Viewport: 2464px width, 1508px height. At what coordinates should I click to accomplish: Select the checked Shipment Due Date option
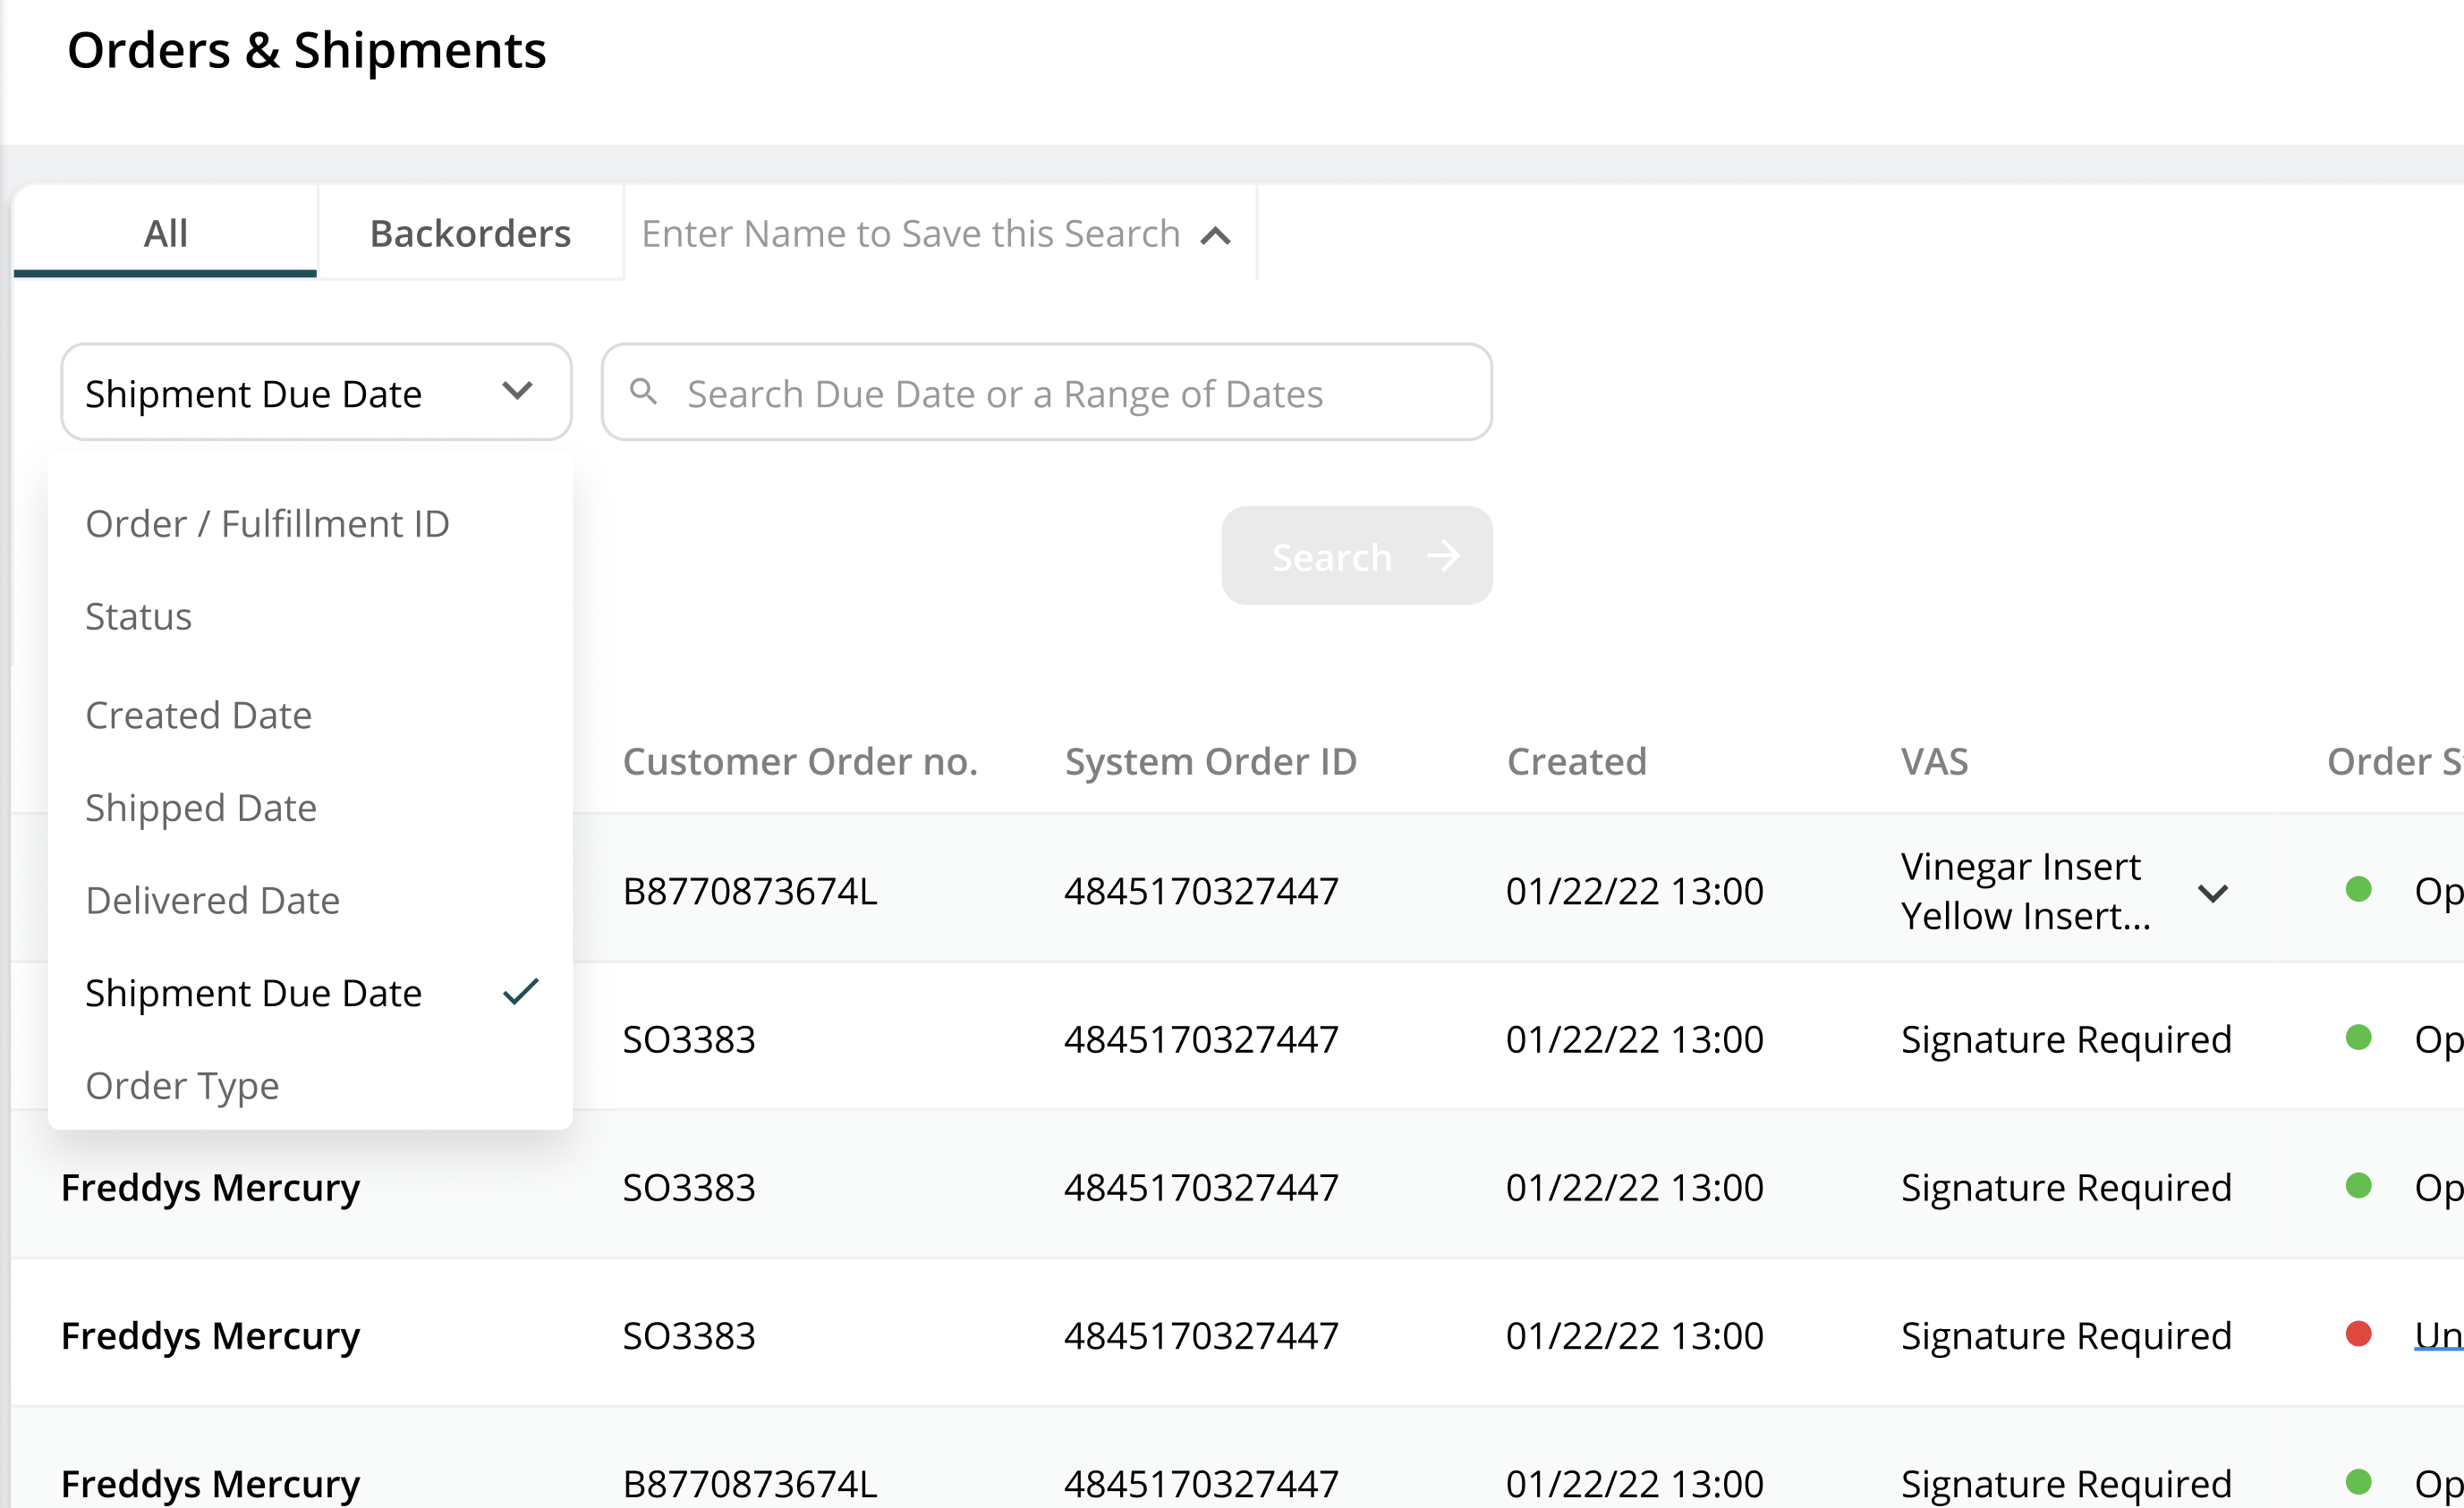310,992
